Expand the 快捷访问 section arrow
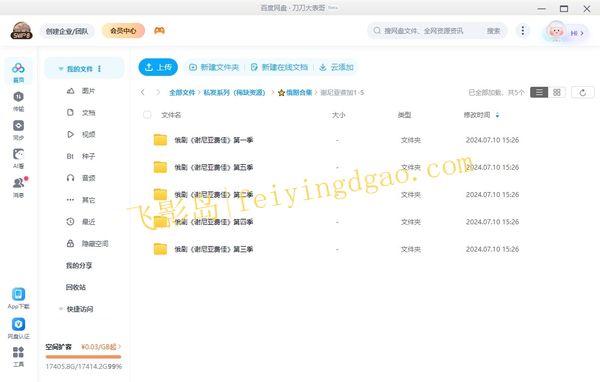Image resolution: width=600 pixels, height=382 pixels. click(x=60, y=309)
